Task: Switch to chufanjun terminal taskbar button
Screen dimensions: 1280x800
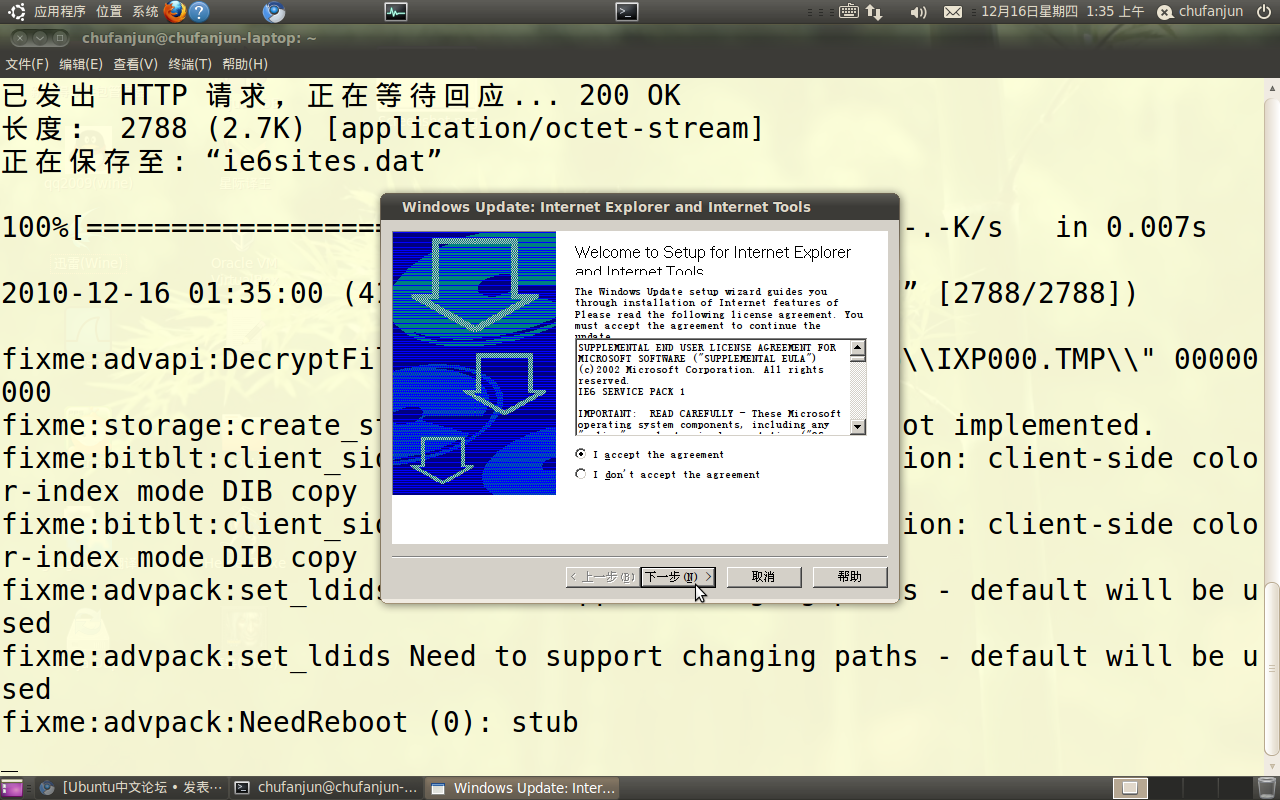Action: pos(326,788)
